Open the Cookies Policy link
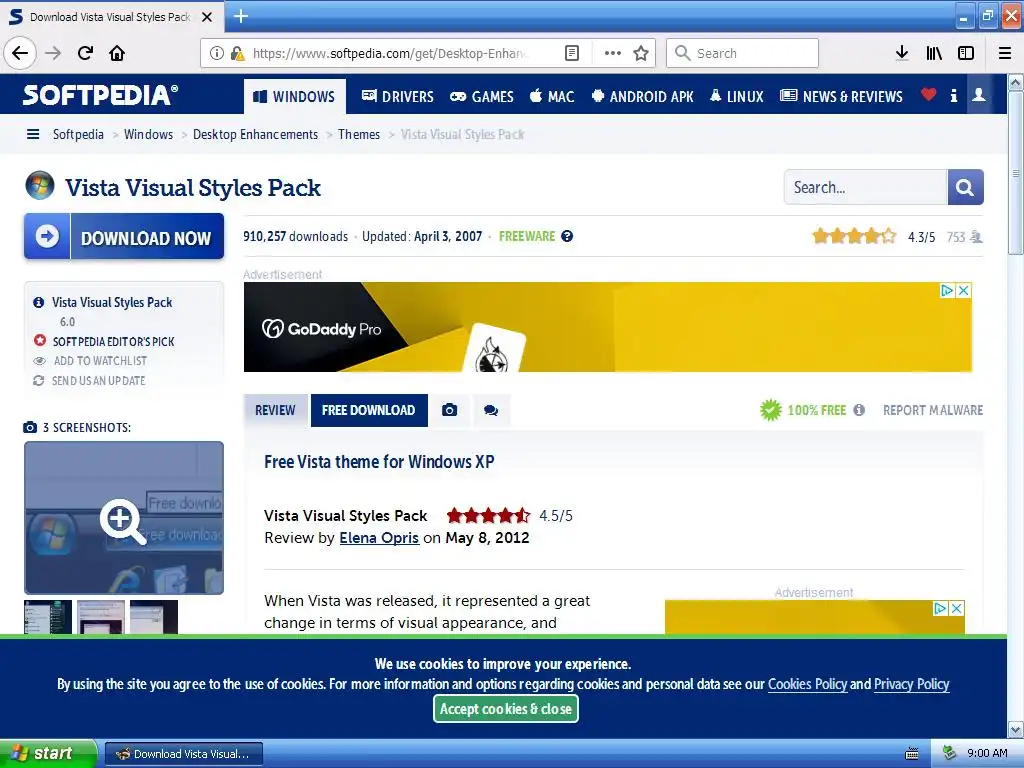This screenshot has width=1024, height=768. point(807,684)
